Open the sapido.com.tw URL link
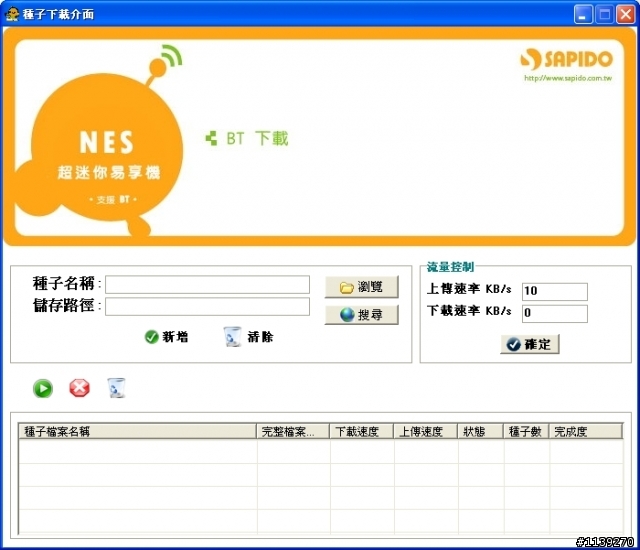Image resolution: width=640 pixels, height=550 pixels. tap(568, 78)
